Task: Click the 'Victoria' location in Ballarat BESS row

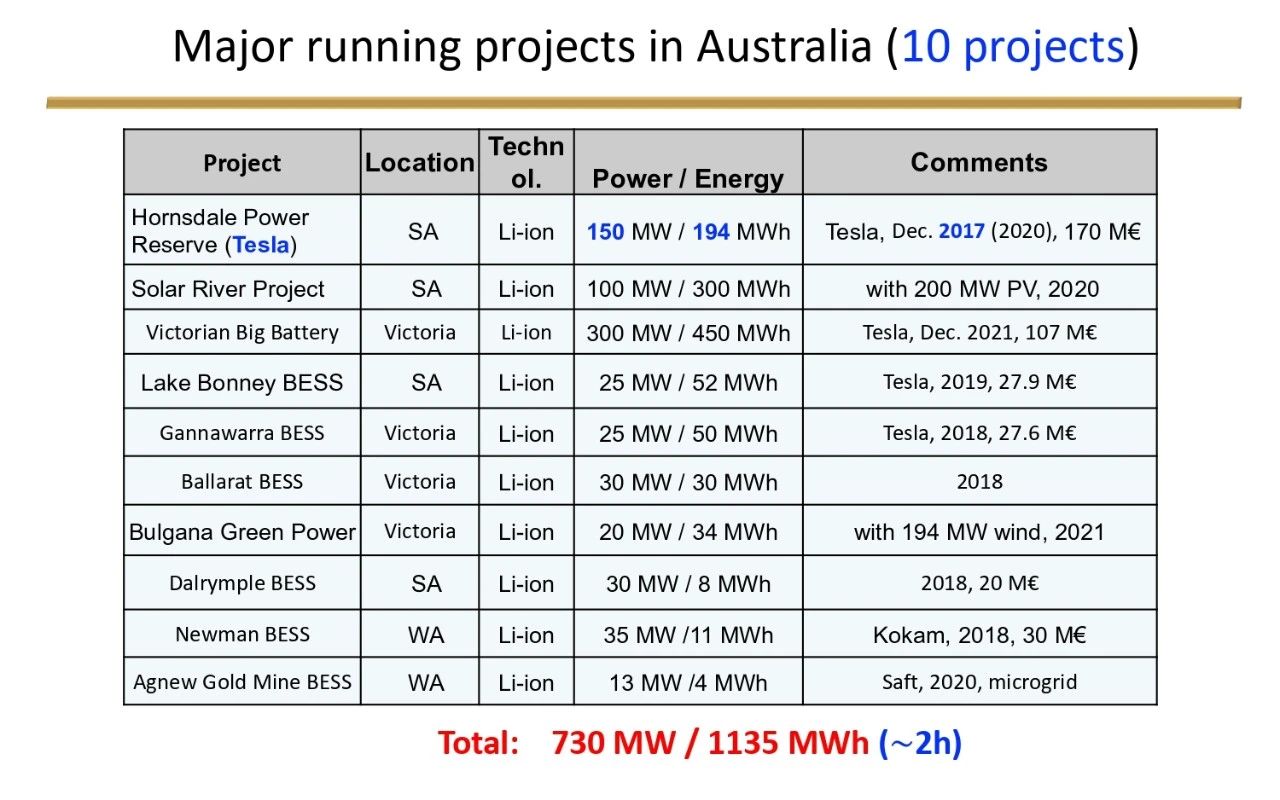Action: 420,481
